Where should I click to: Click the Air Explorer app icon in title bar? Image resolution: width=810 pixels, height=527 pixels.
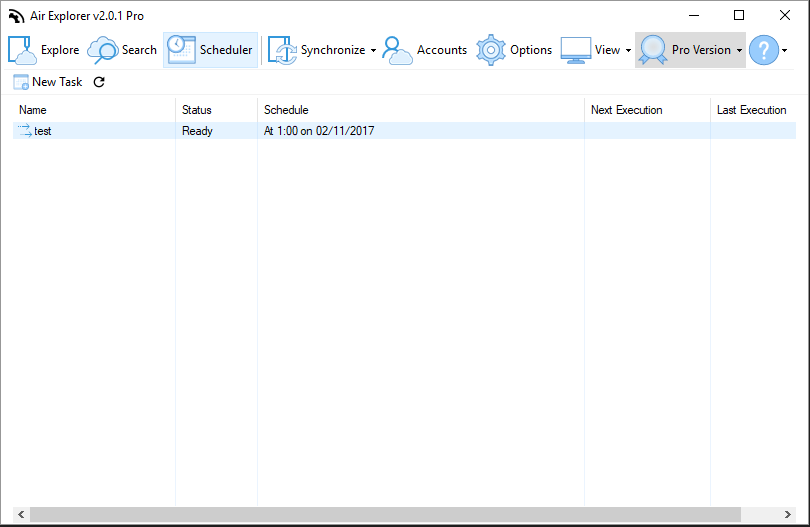tap(16, 16)
